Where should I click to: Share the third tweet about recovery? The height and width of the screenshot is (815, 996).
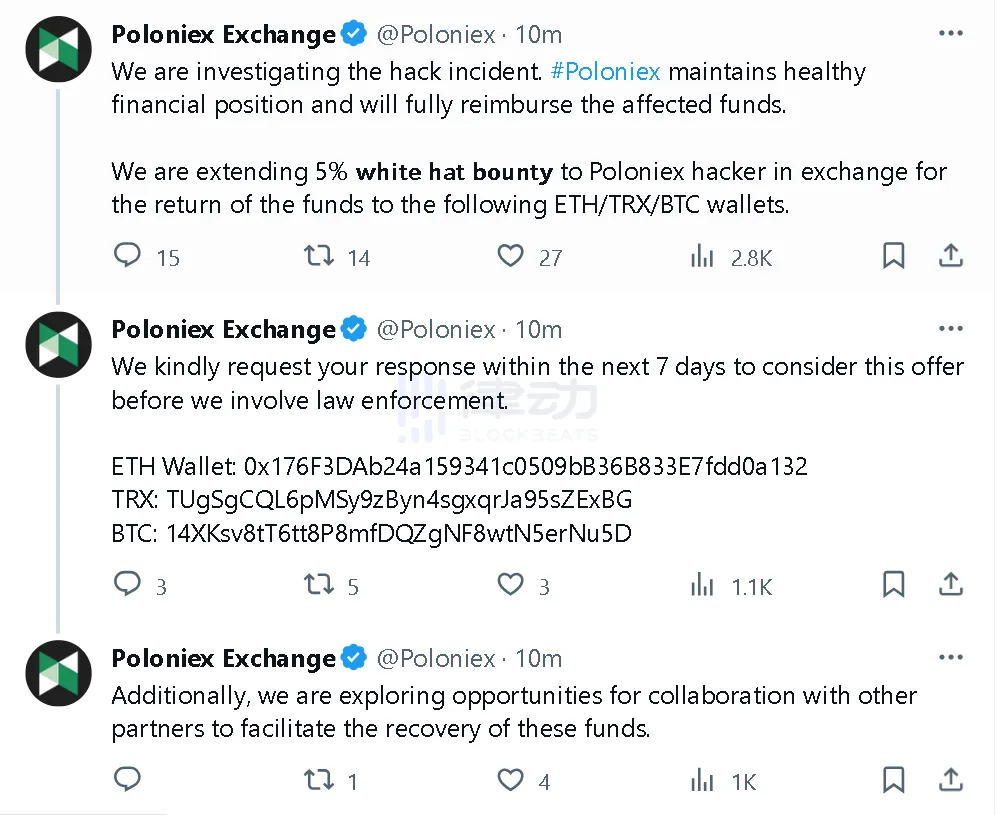pos(951,779)
